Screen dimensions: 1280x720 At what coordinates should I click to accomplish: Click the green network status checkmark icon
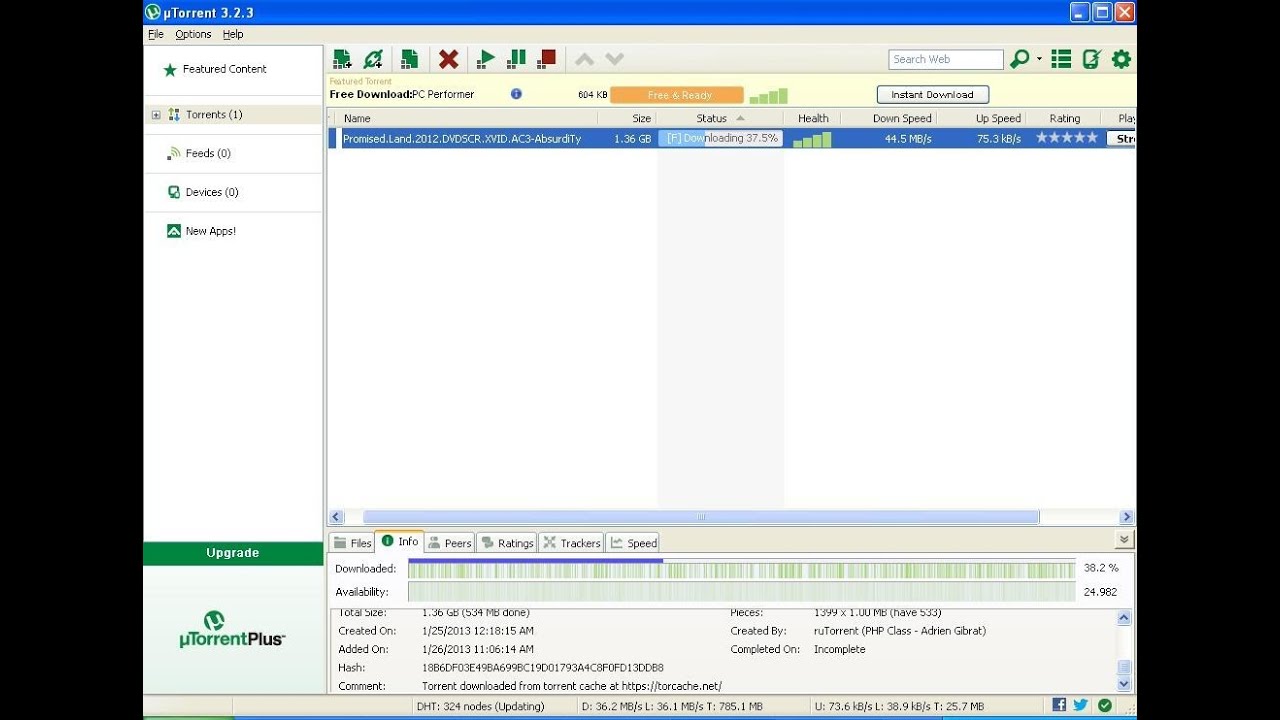pos(1105,705)
